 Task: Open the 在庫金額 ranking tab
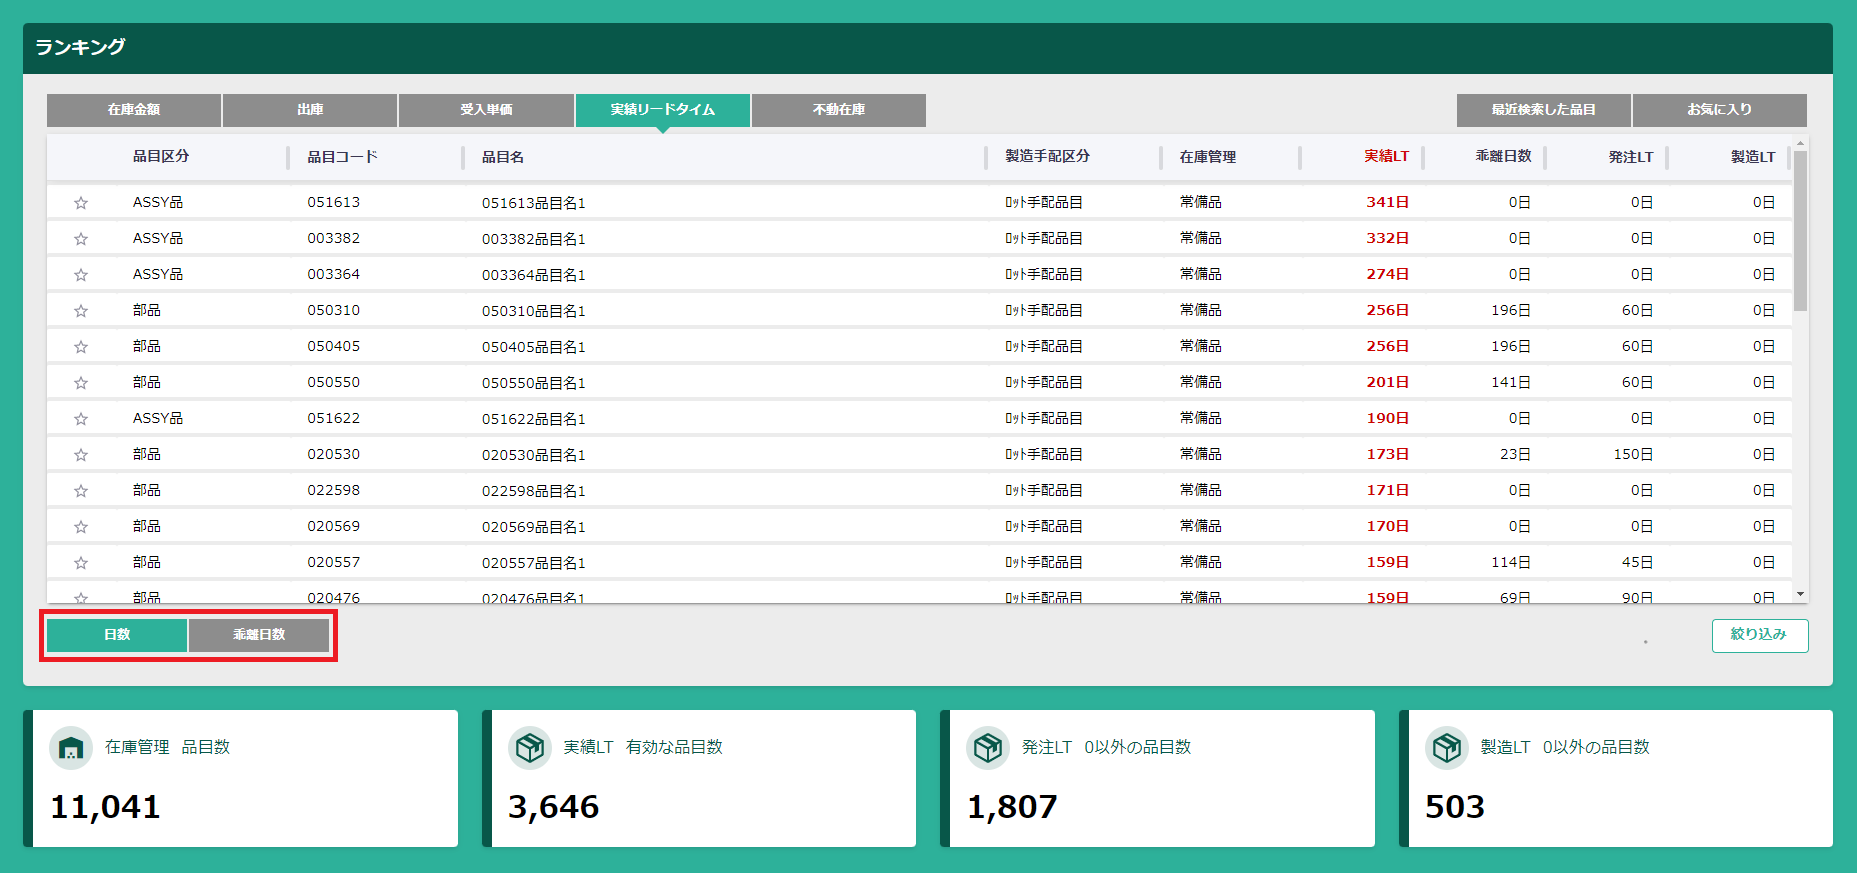[x=134, y=110]
